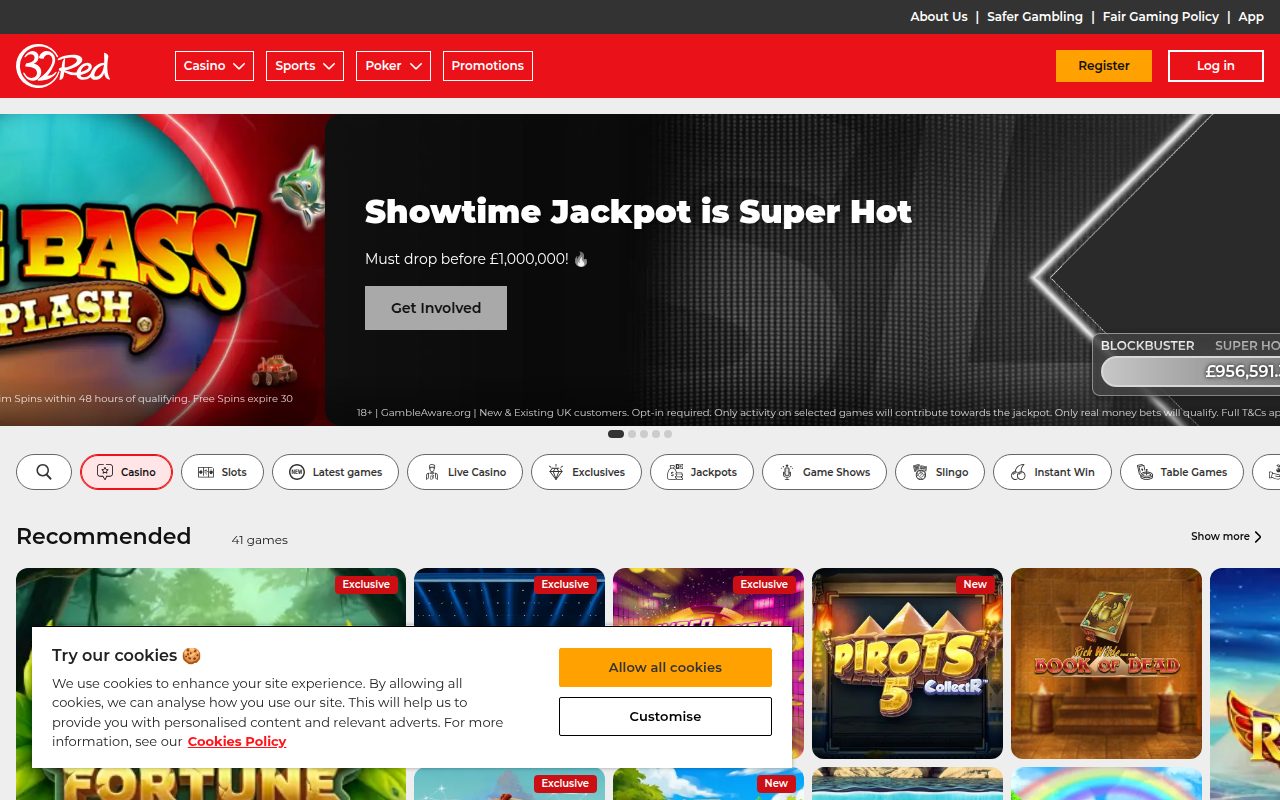Open the Book of Dead game

click(x=1106, y=664)
